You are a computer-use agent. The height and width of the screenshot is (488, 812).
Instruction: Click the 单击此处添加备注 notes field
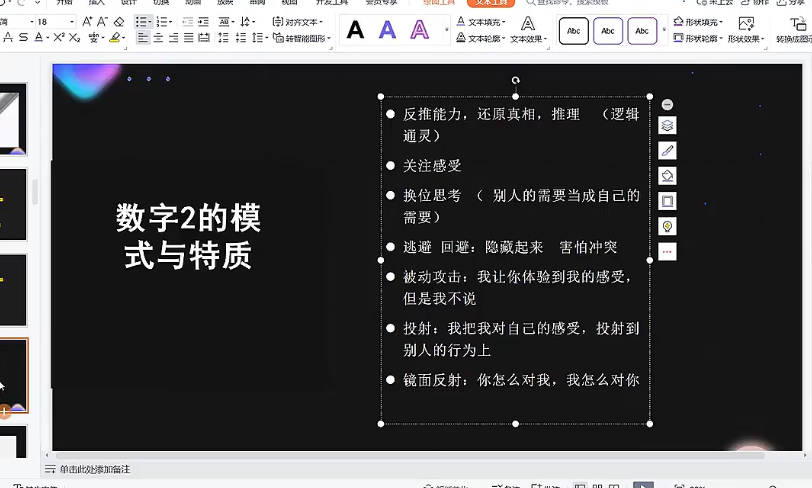coord(94,469)
